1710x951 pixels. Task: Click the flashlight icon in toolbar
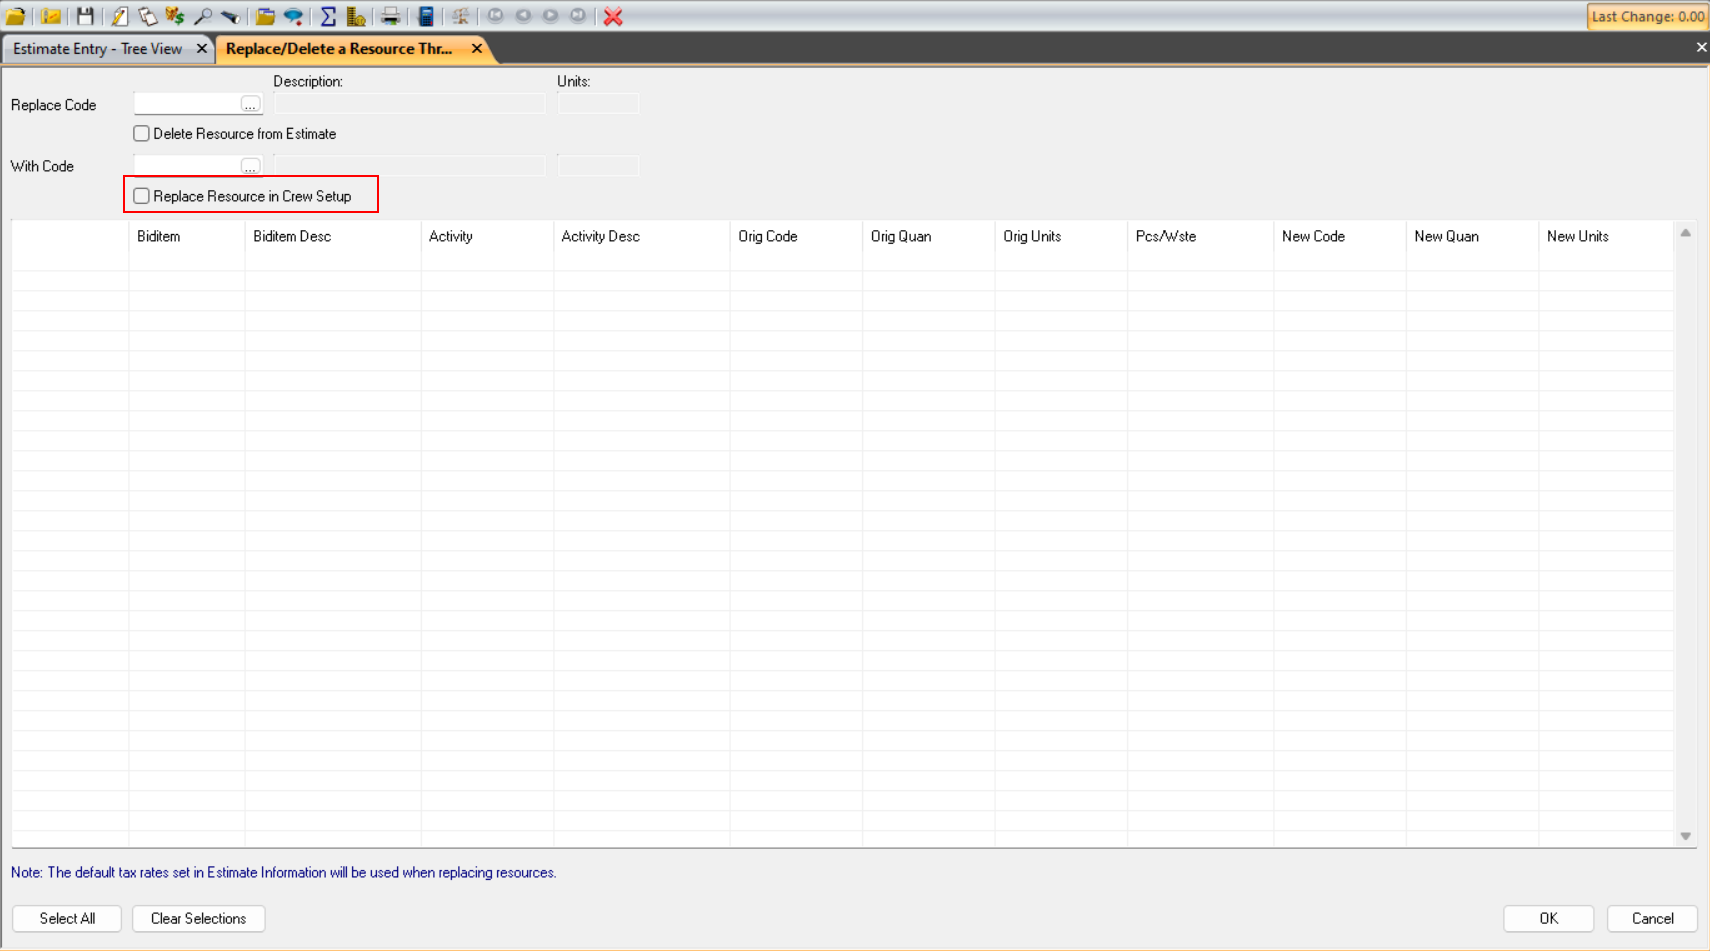click(x=231, y=16)
